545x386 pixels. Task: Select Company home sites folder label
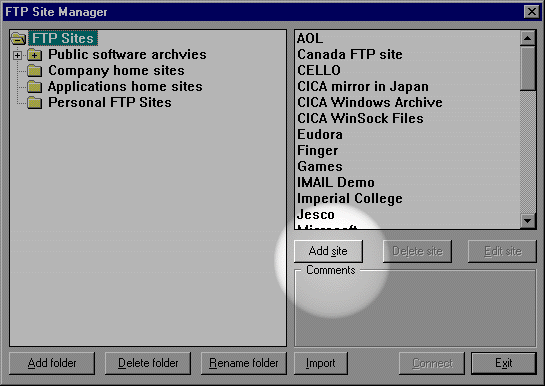pos(116,71)
